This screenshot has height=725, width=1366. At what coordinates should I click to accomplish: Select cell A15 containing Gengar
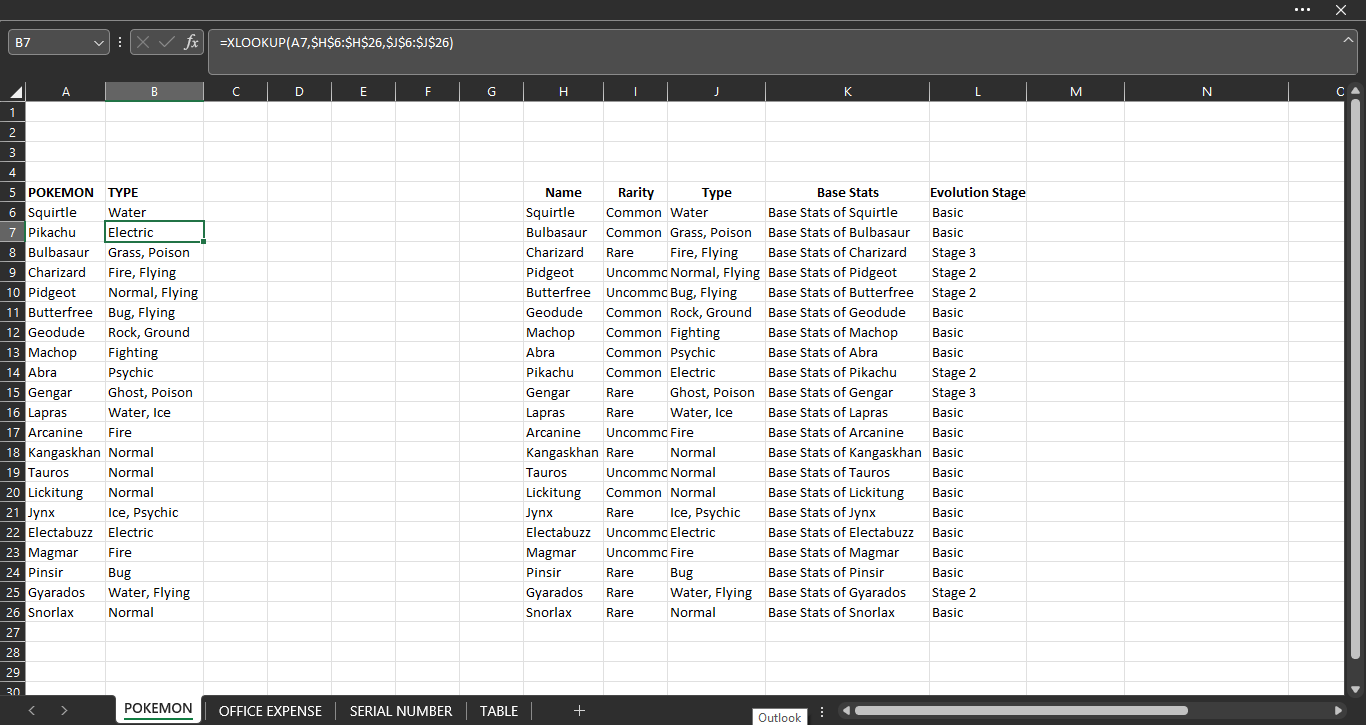(x=66, y=392)
